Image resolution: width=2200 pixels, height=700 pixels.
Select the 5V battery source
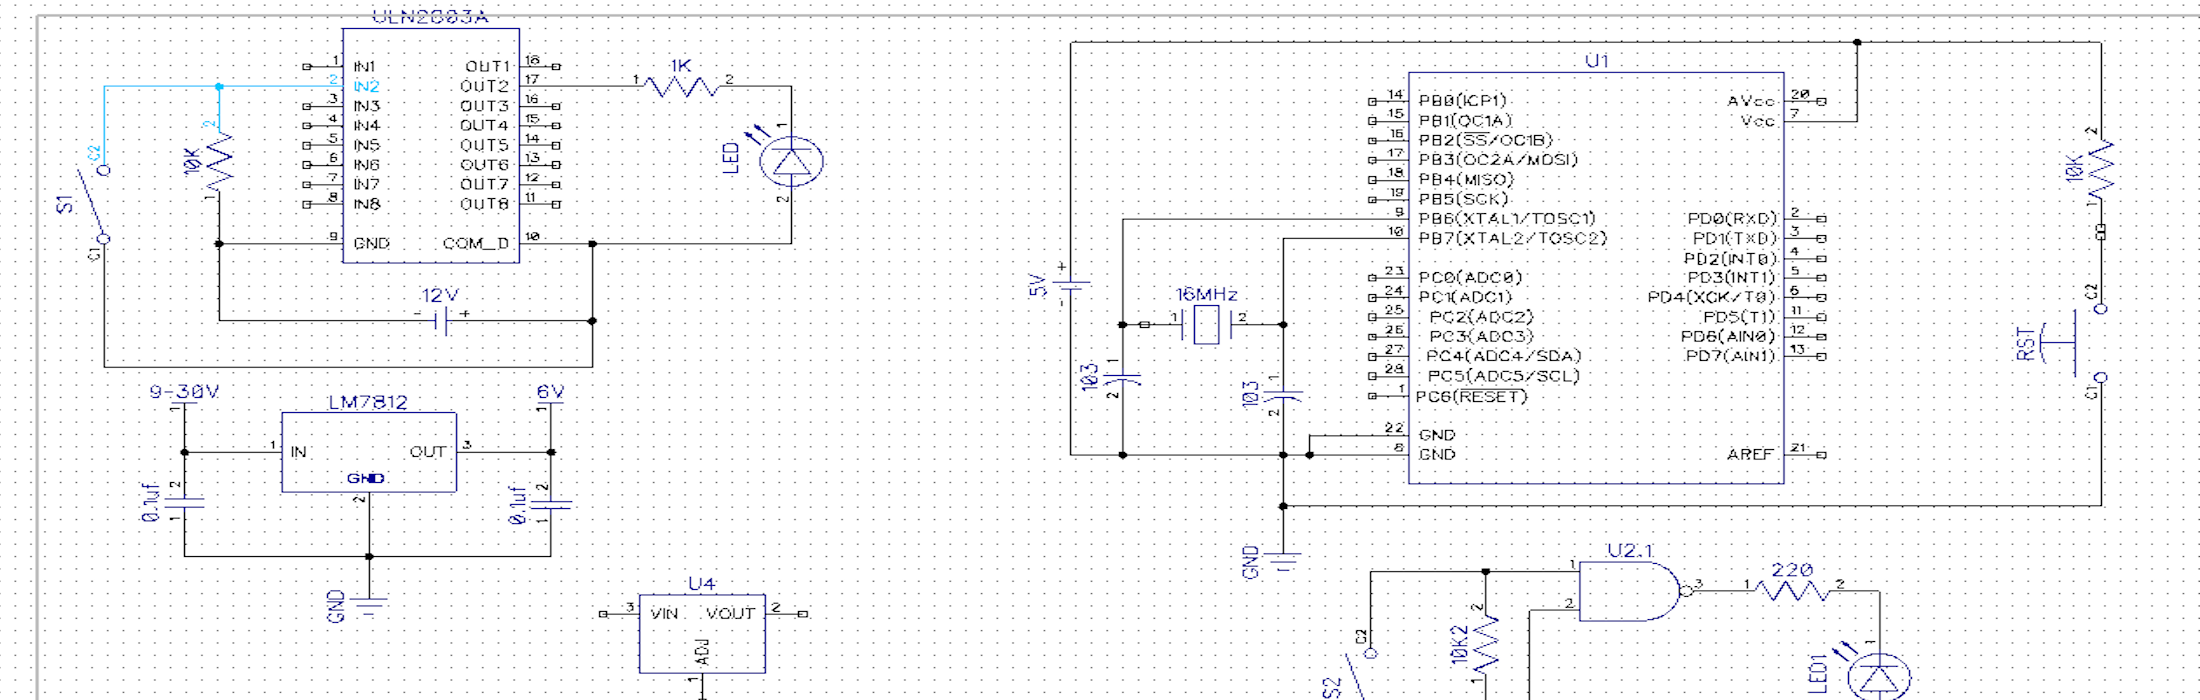coord(1071,286)
